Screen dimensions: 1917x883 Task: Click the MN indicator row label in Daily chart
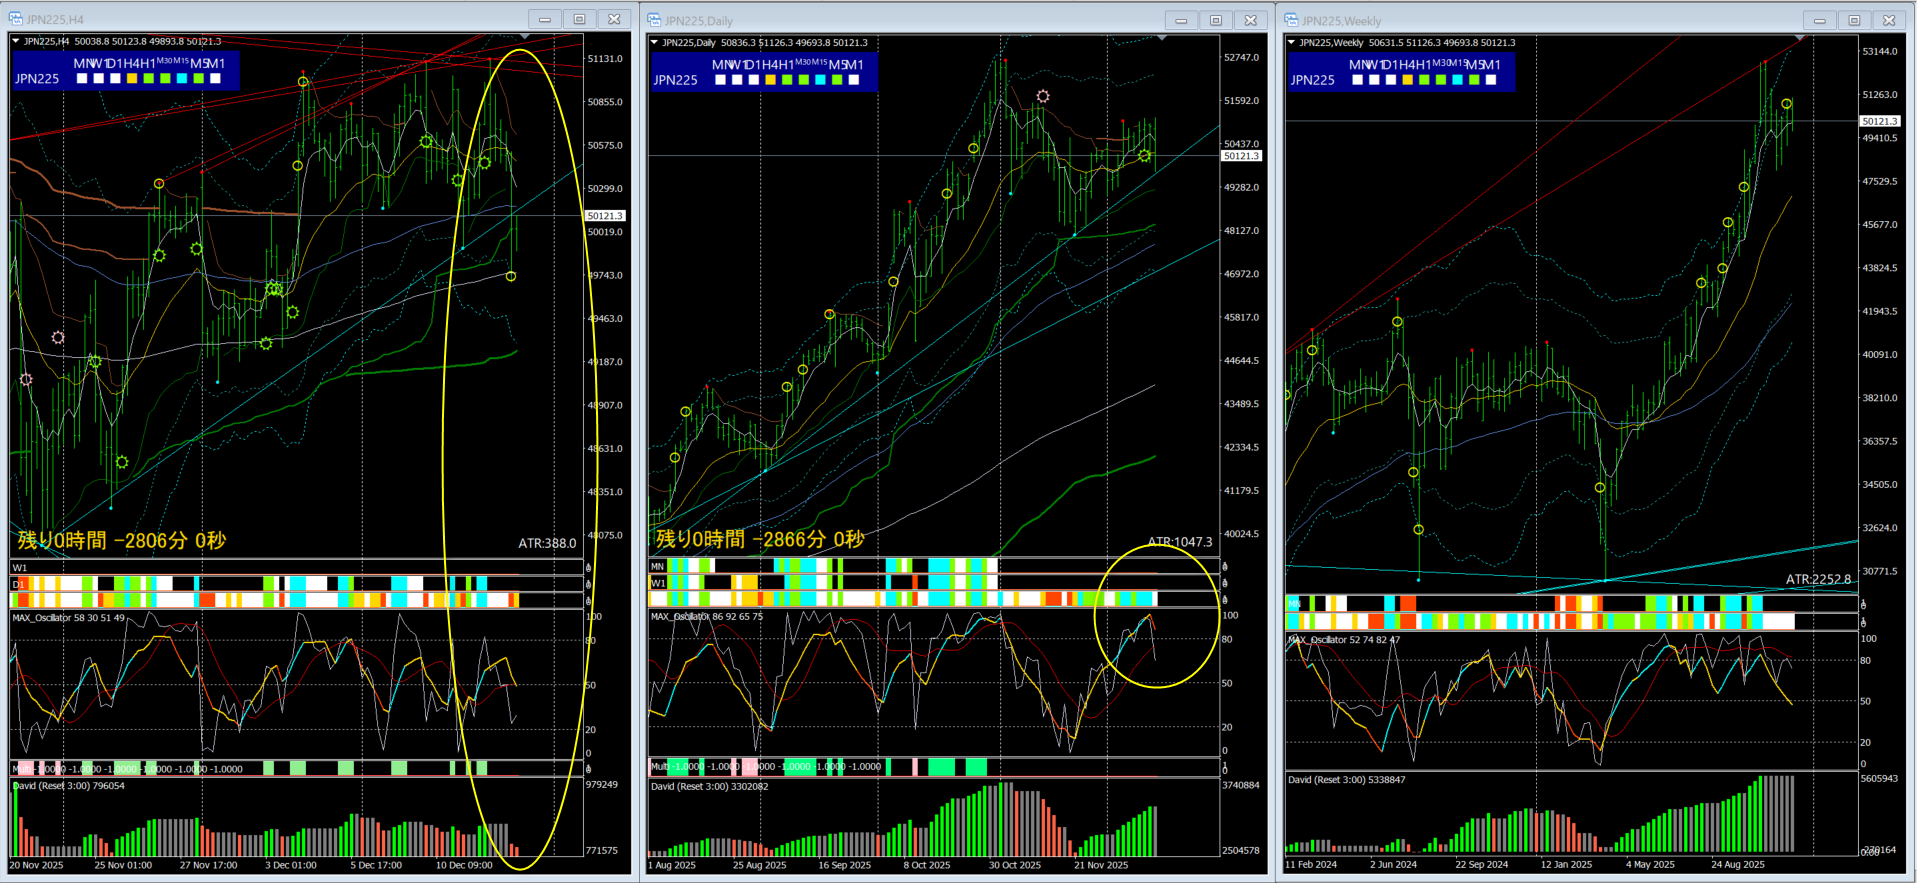click(x=657, y=566)
